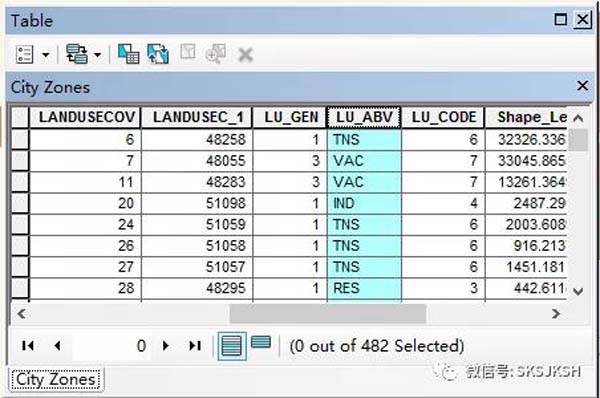The height and width of the screenshot is (398, 600).
Task: Click the vertical scrollbar up arrow
Action: [x=578, y=118]
